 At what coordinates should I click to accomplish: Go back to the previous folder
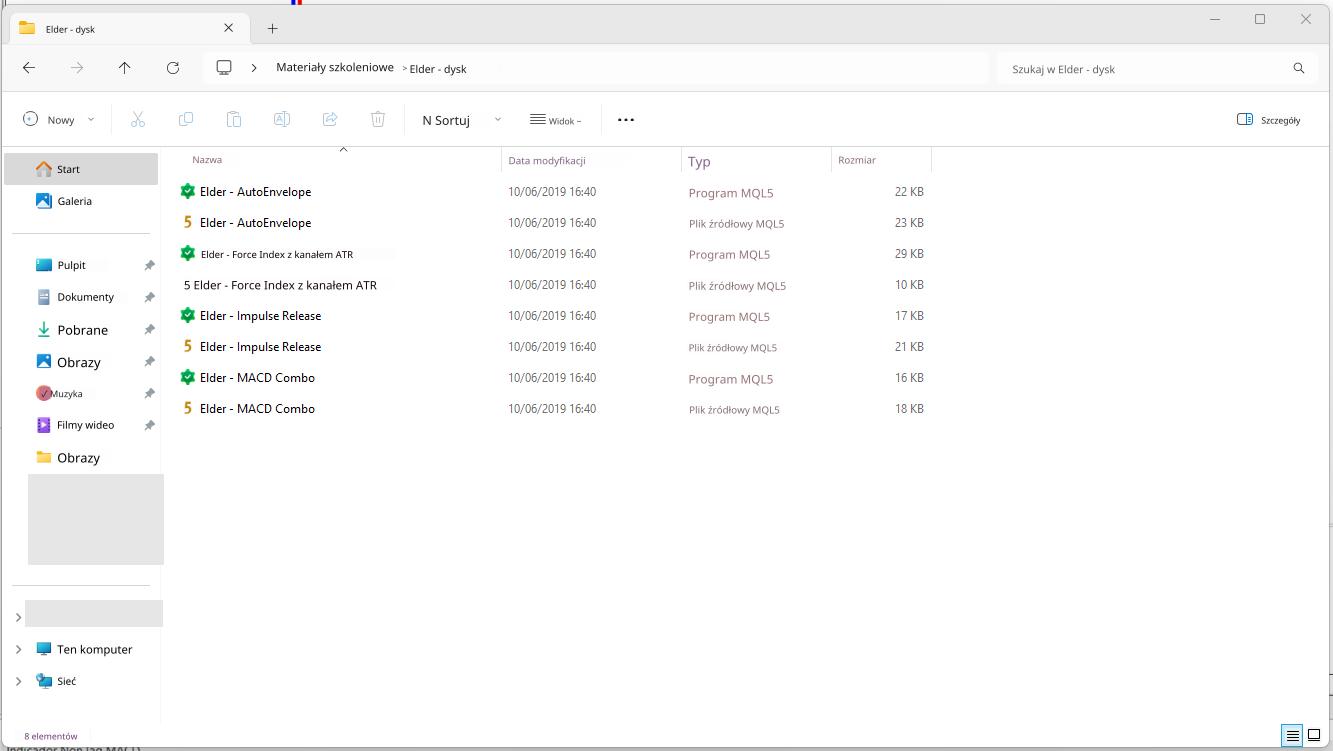[29, 68]
